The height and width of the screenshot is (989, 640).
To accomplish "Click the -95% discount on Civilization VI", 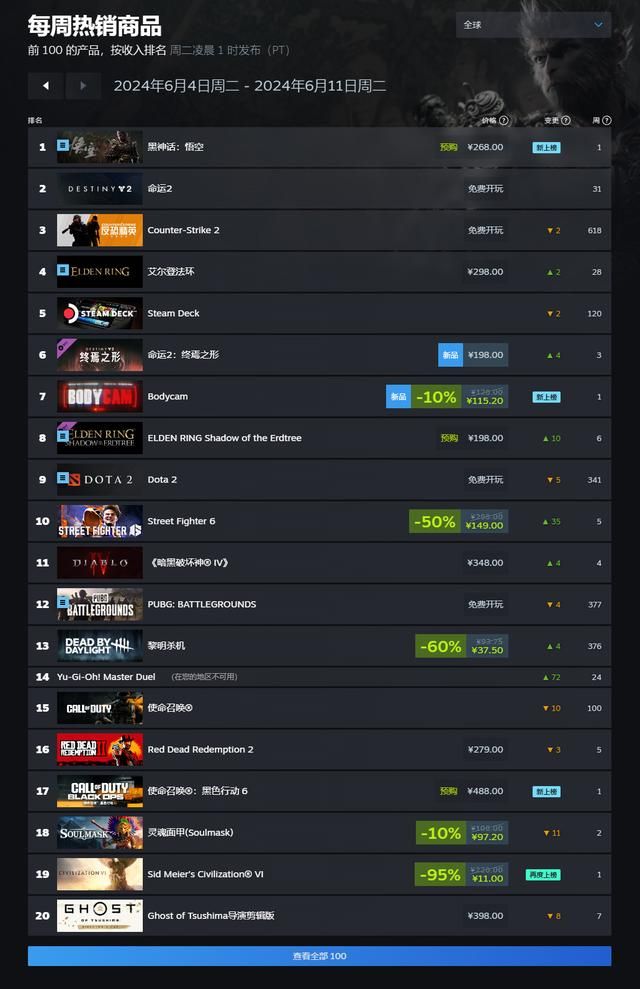I will tap(441, 875).
